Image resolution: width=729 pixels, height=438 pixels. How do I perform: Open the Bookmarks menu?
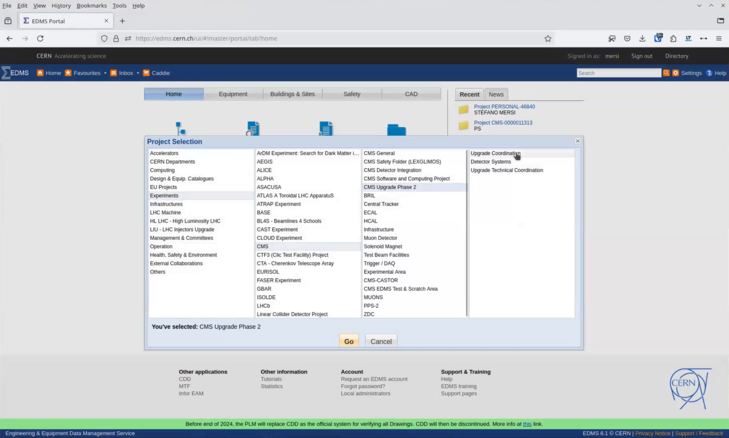92,6
